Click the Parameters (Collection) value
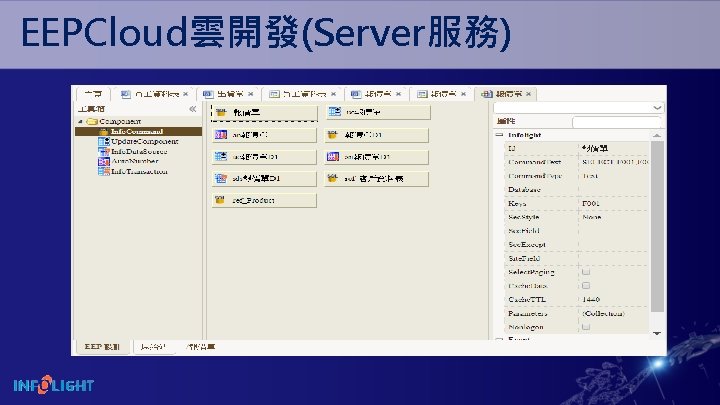 pos(603,313)
